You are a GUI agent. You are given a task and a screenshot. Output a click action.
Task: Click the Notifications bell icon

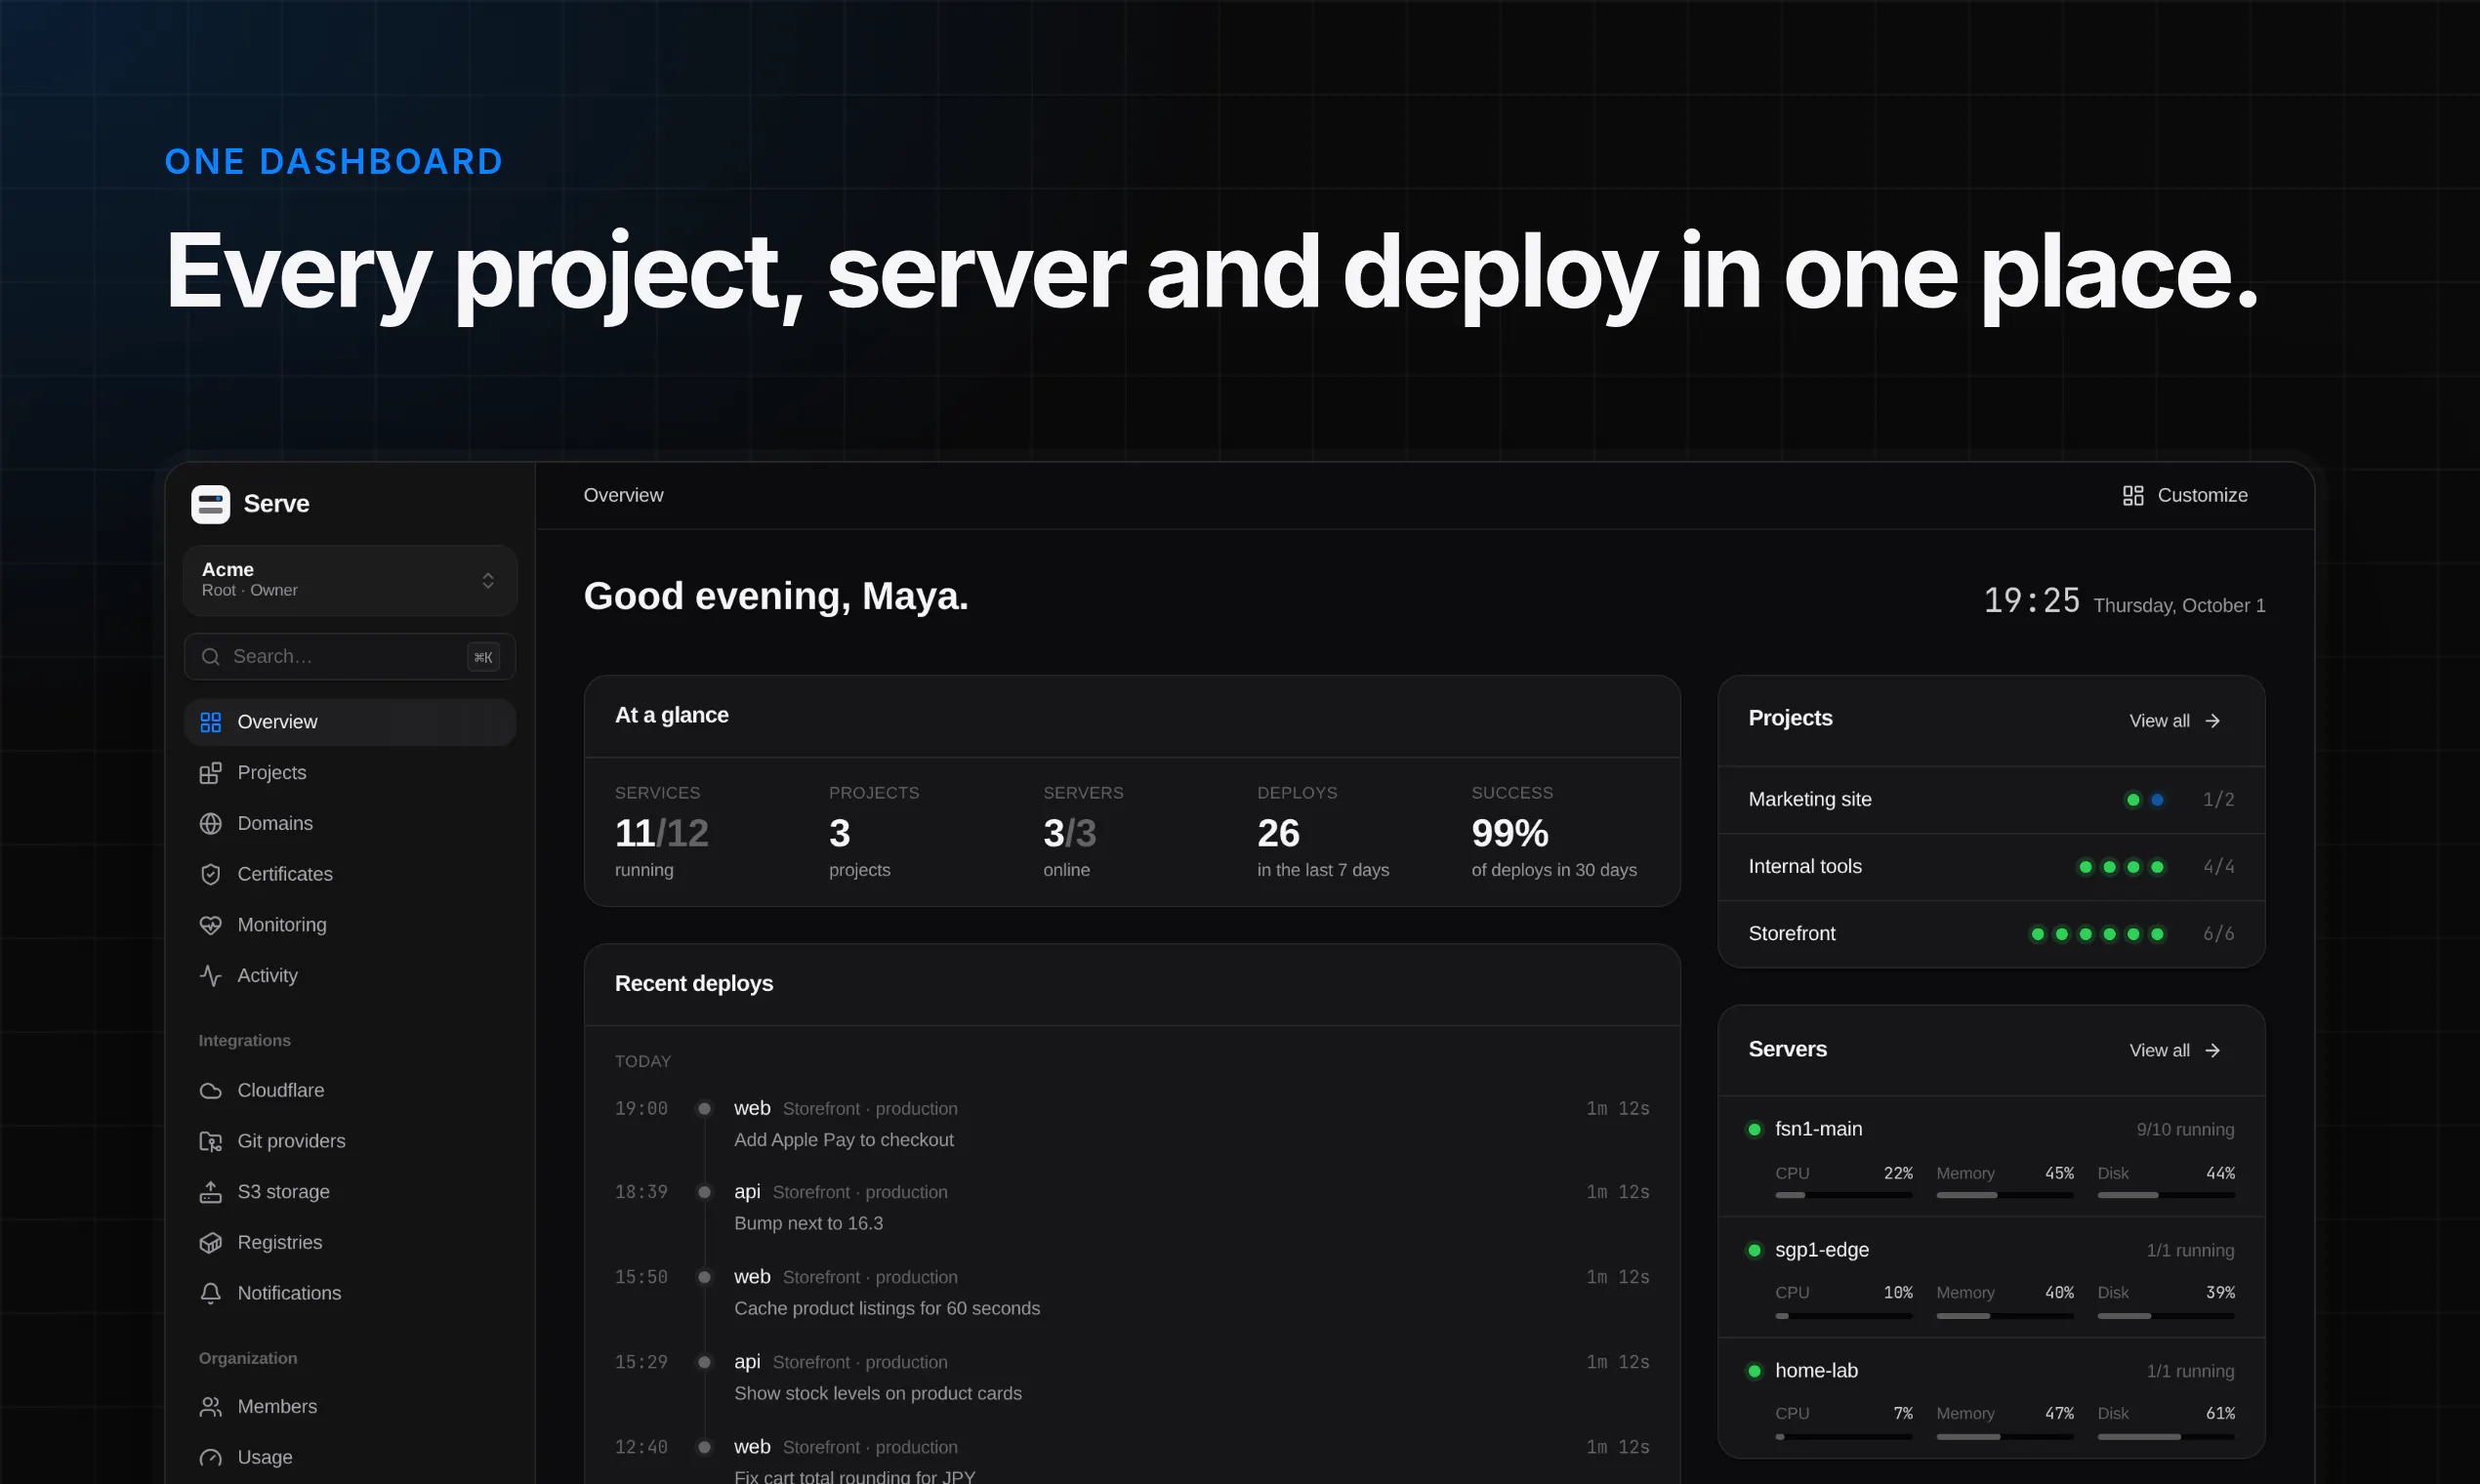tap(210, 1294)
